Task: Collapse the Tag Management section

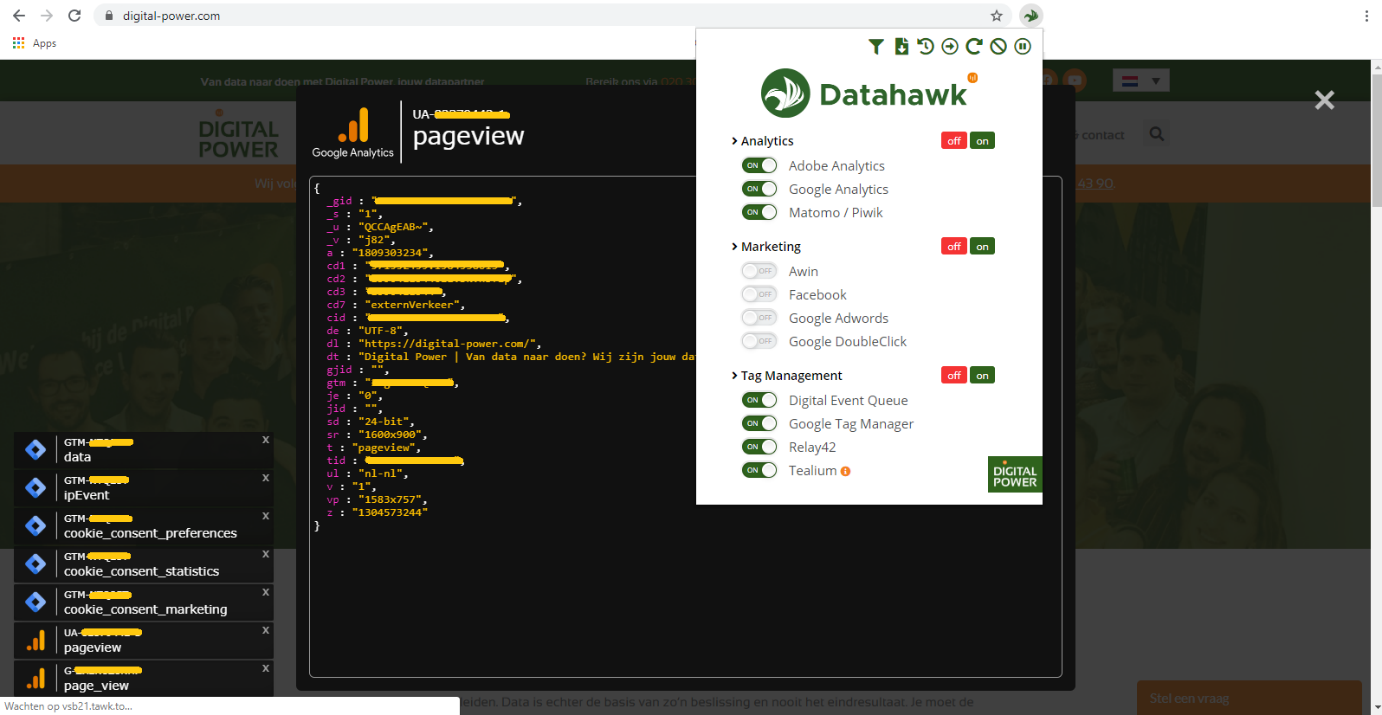Action: [786, 375]
